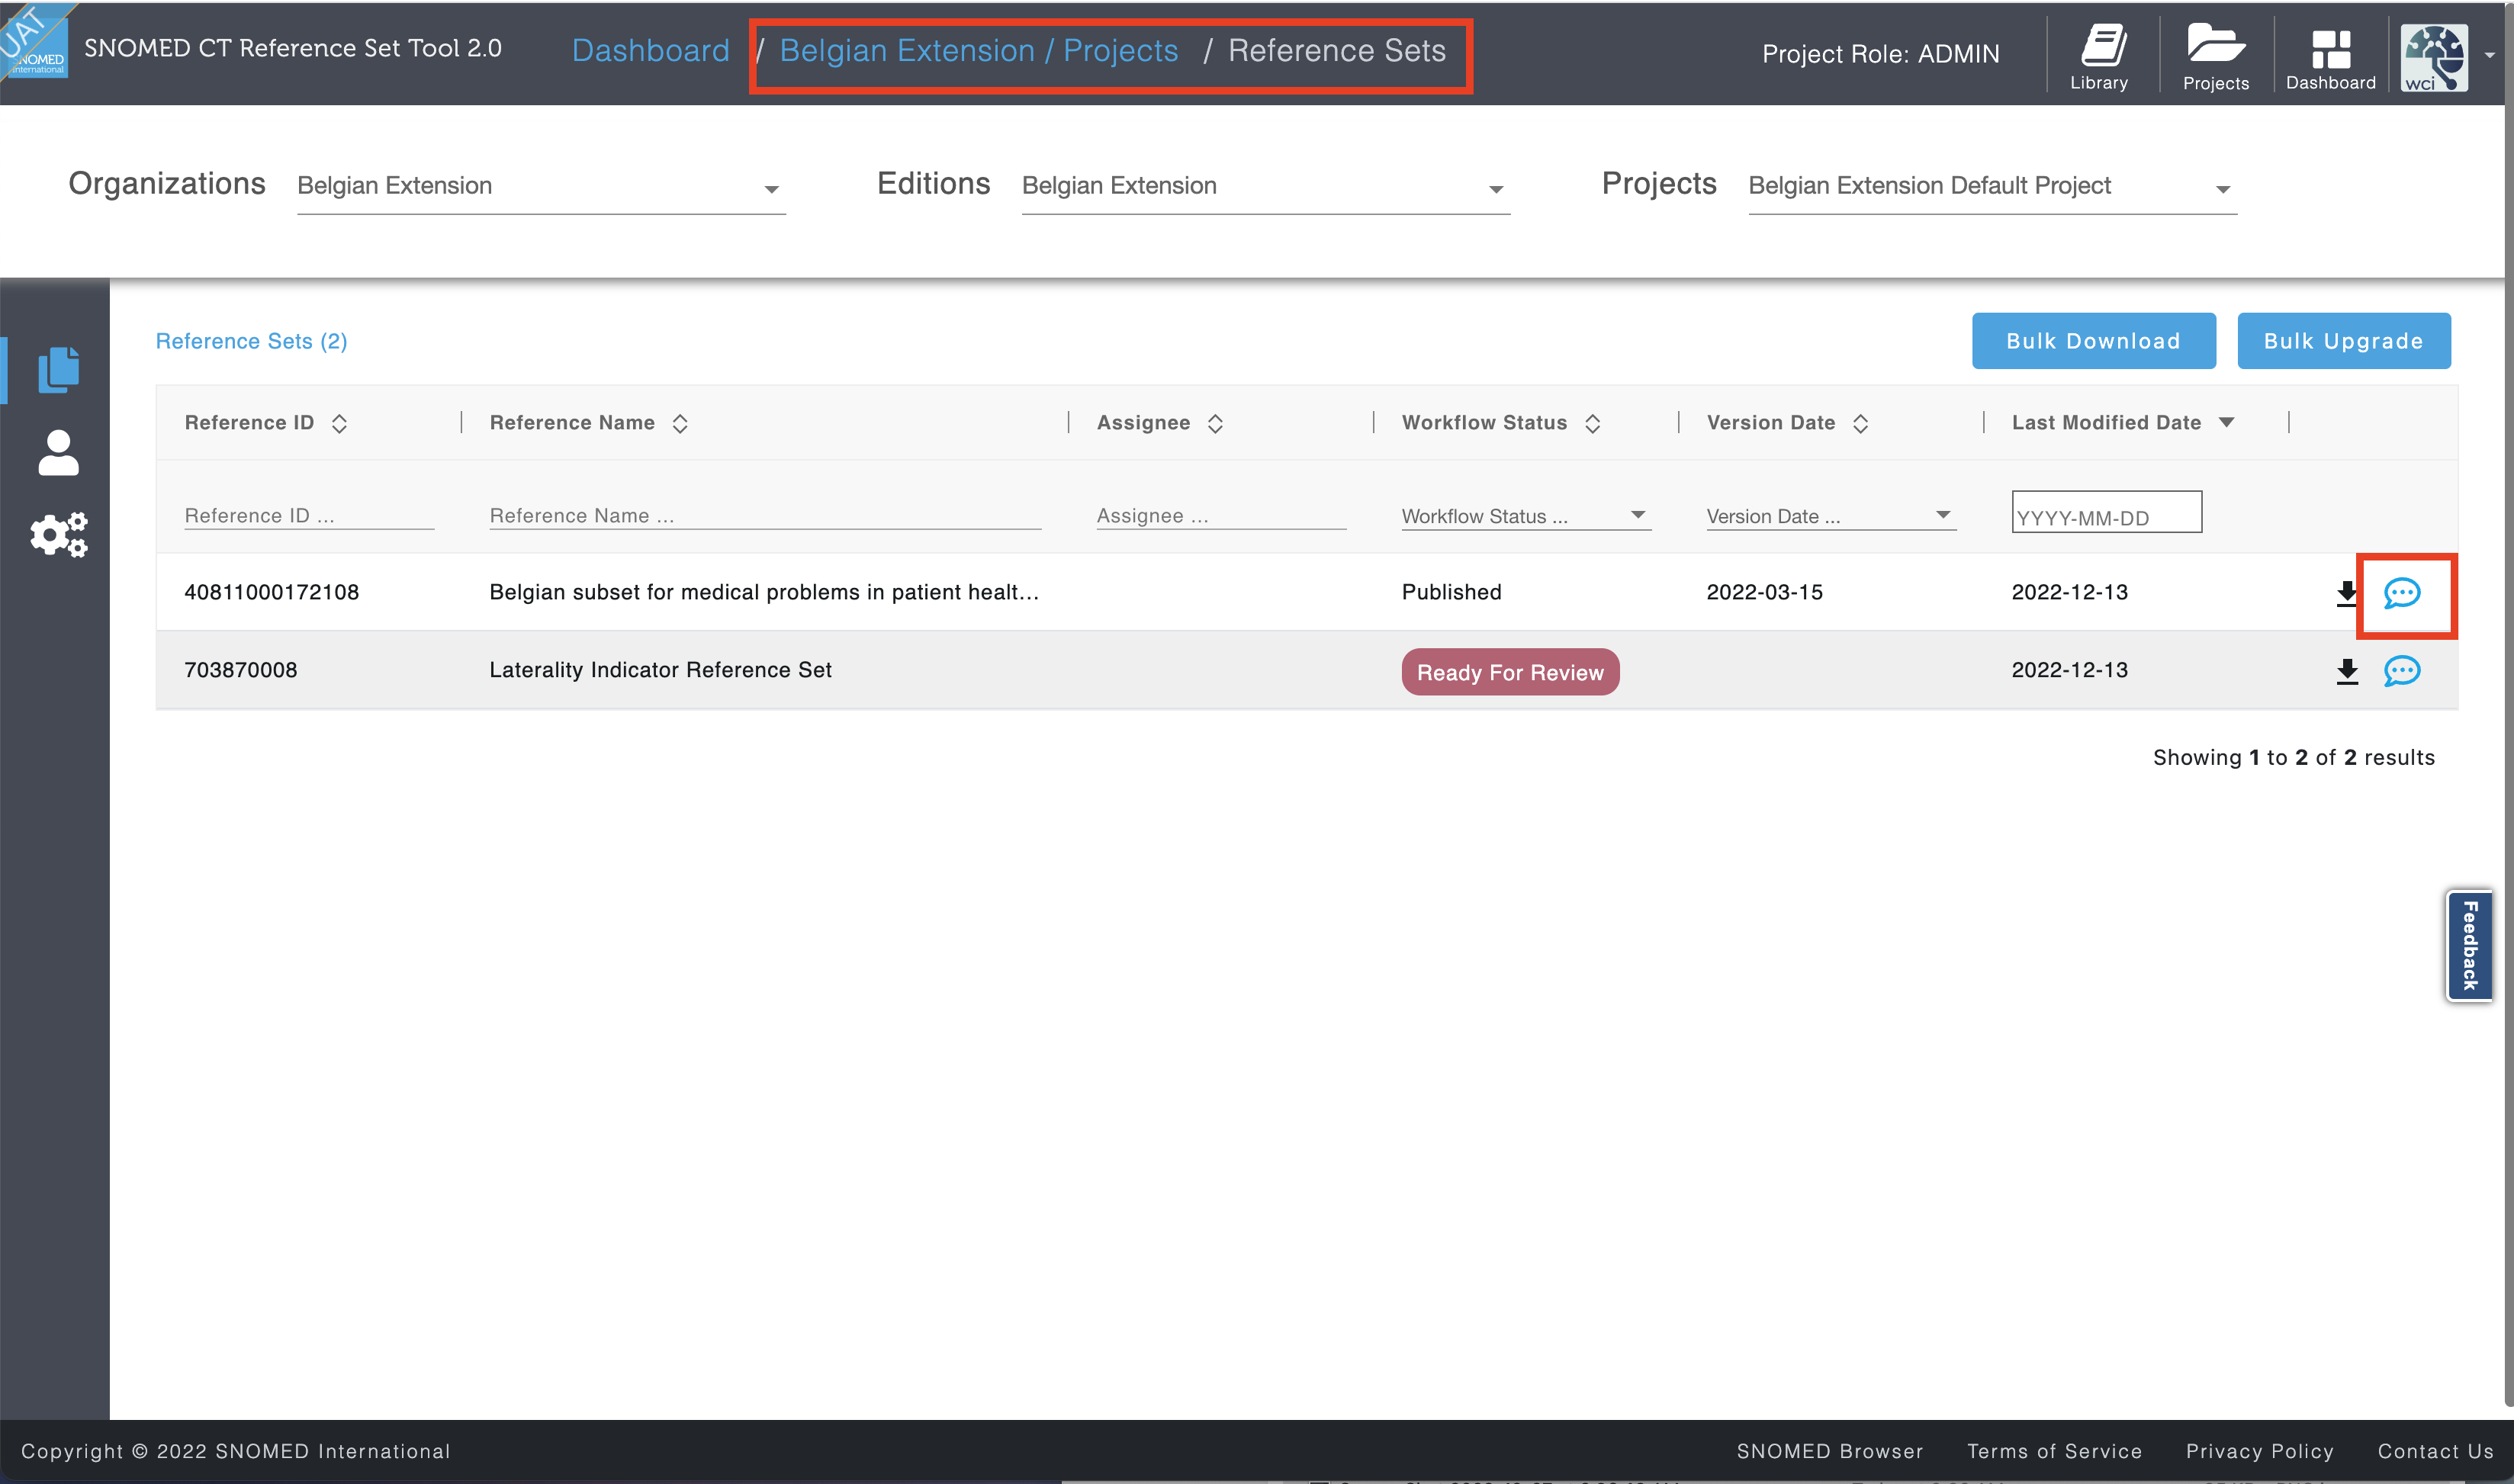This screenshot has width=2514, height=1484.
Task: Click the Dashboard breadcrumb link
Action: click(651, 50)
